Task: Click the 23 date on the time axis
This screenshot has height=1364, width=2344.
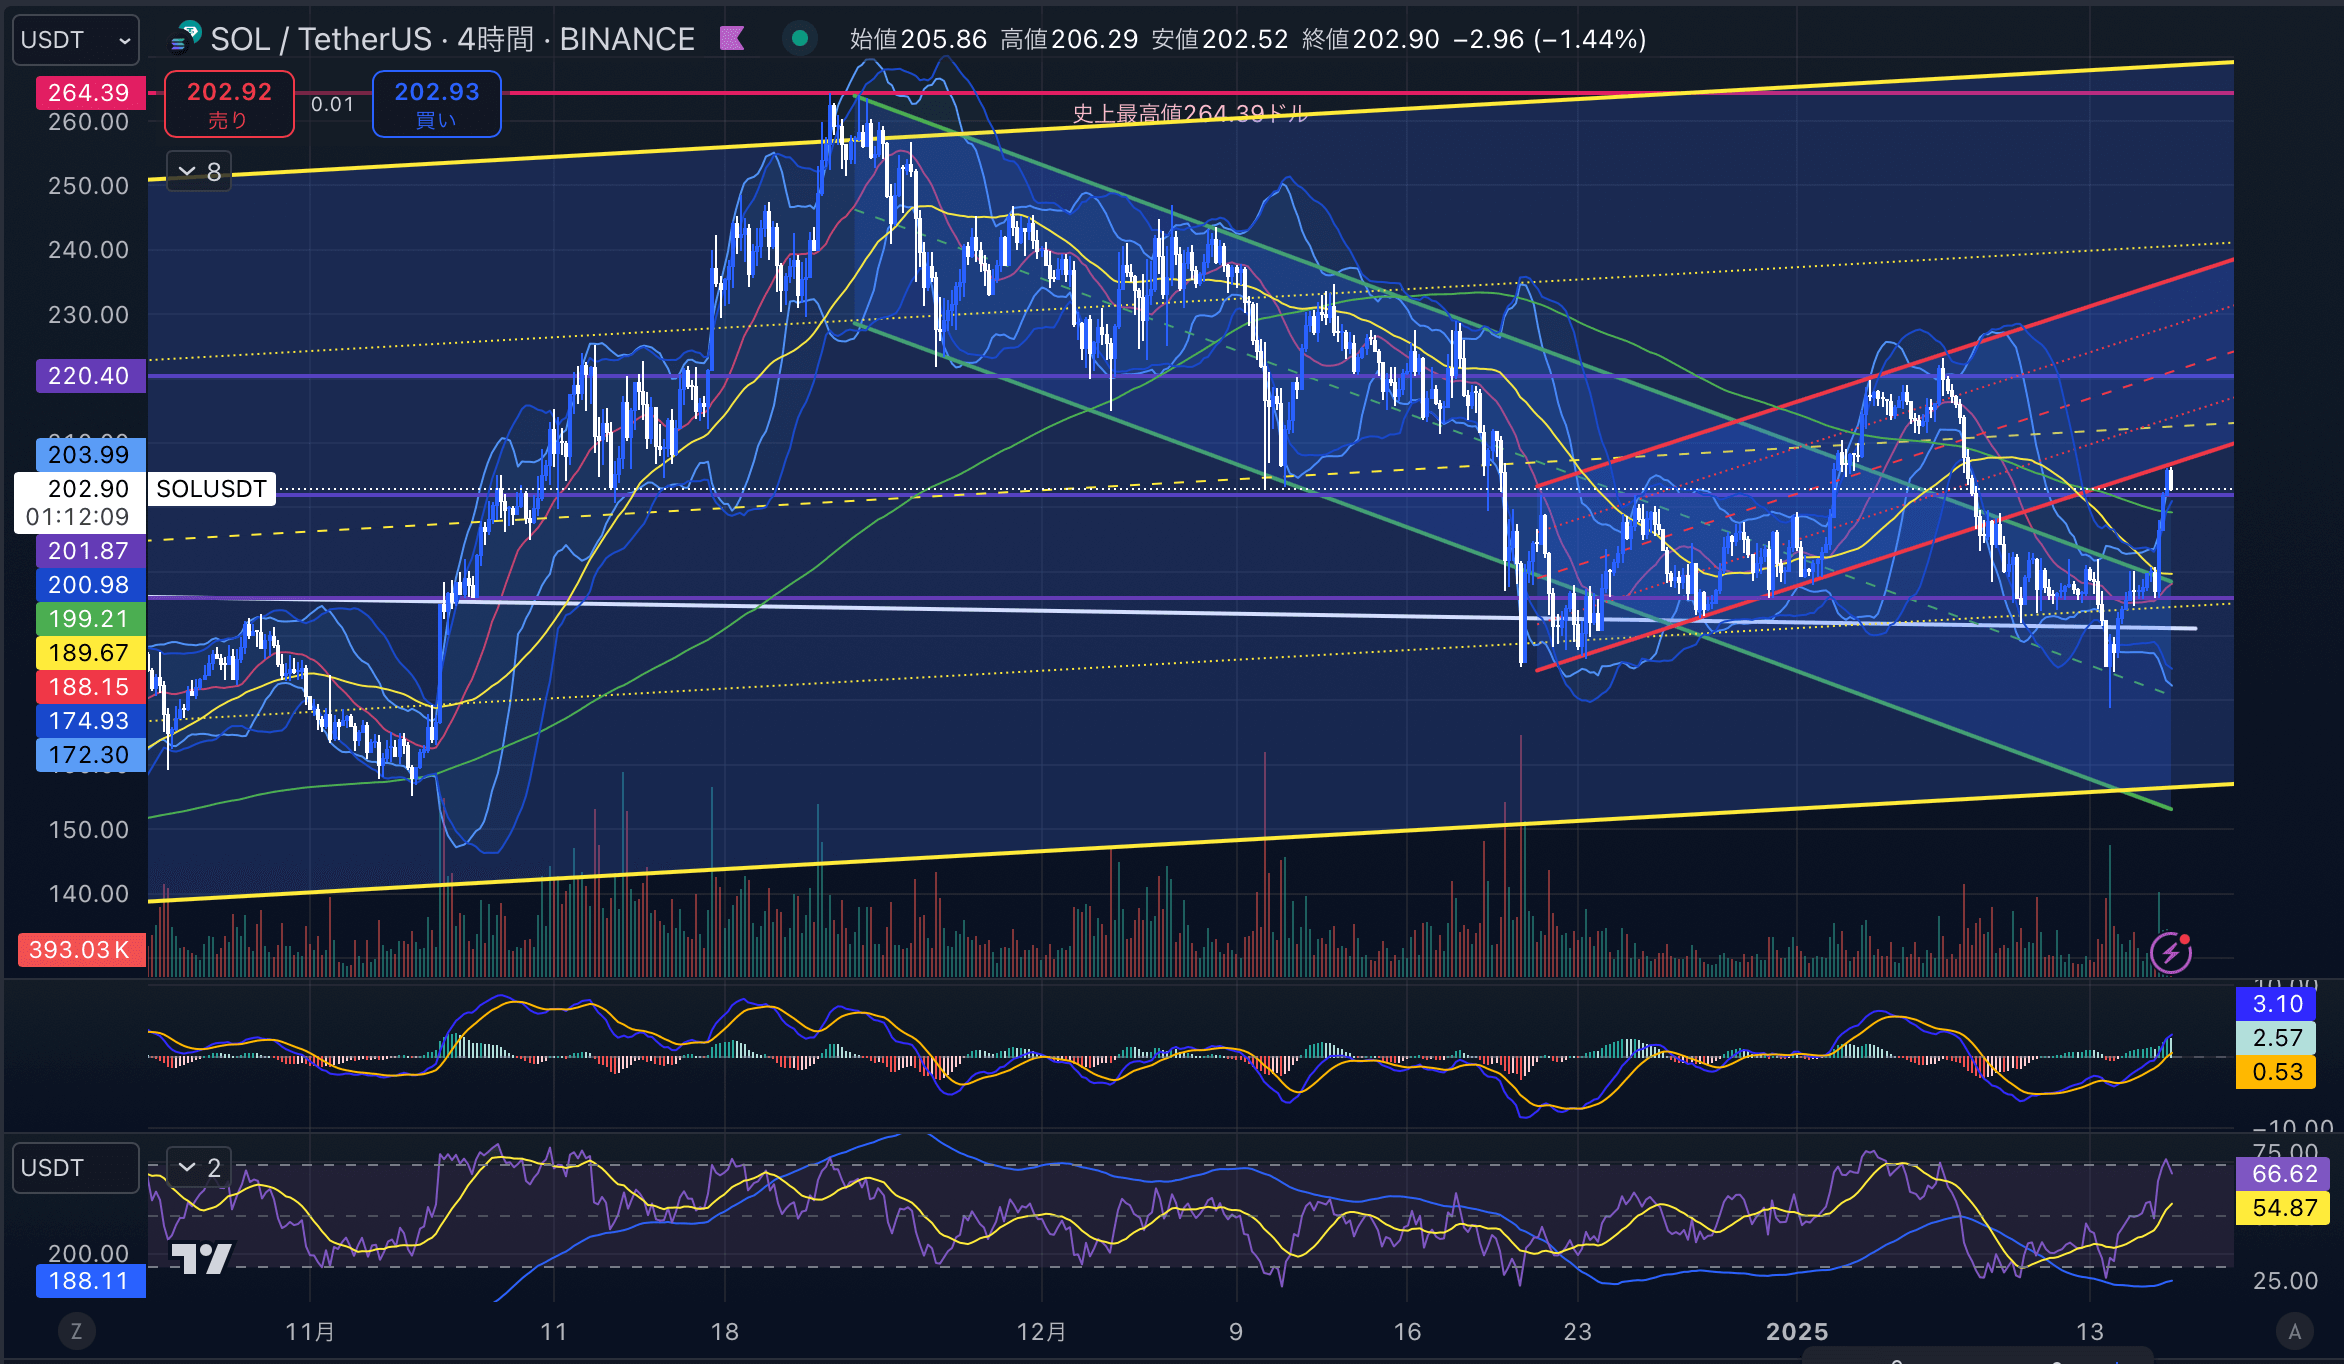Action: 1577,1332
